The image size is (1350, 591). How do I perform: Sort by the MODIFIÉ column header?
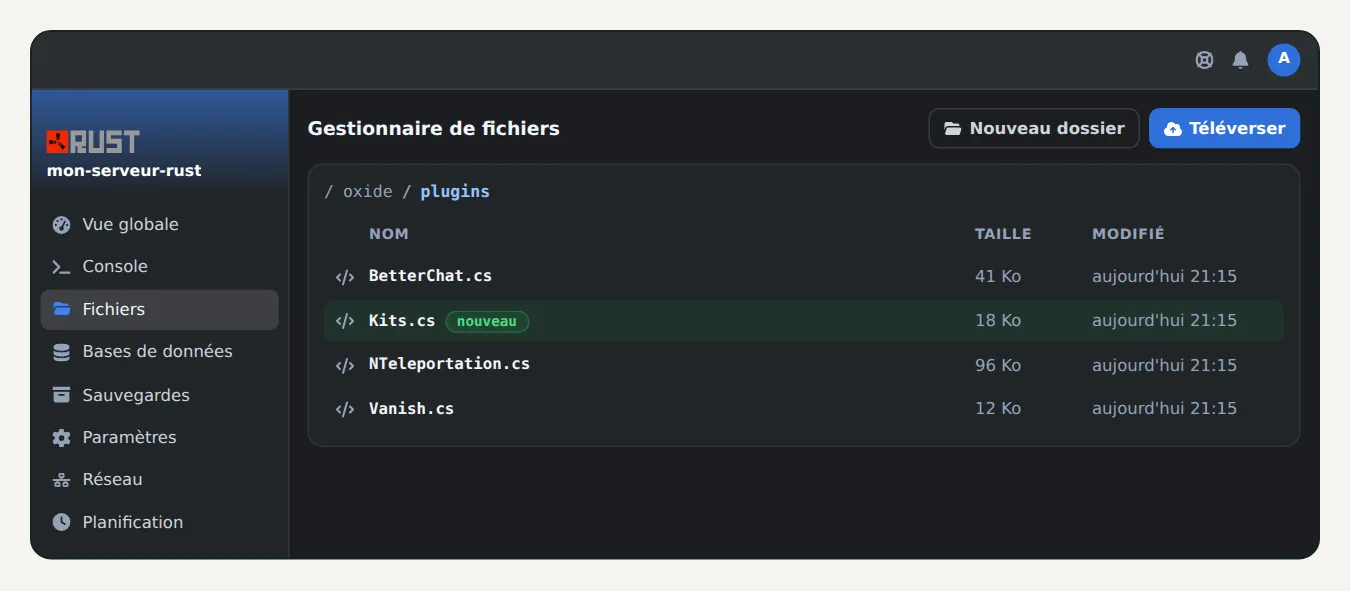point(1128,234)
